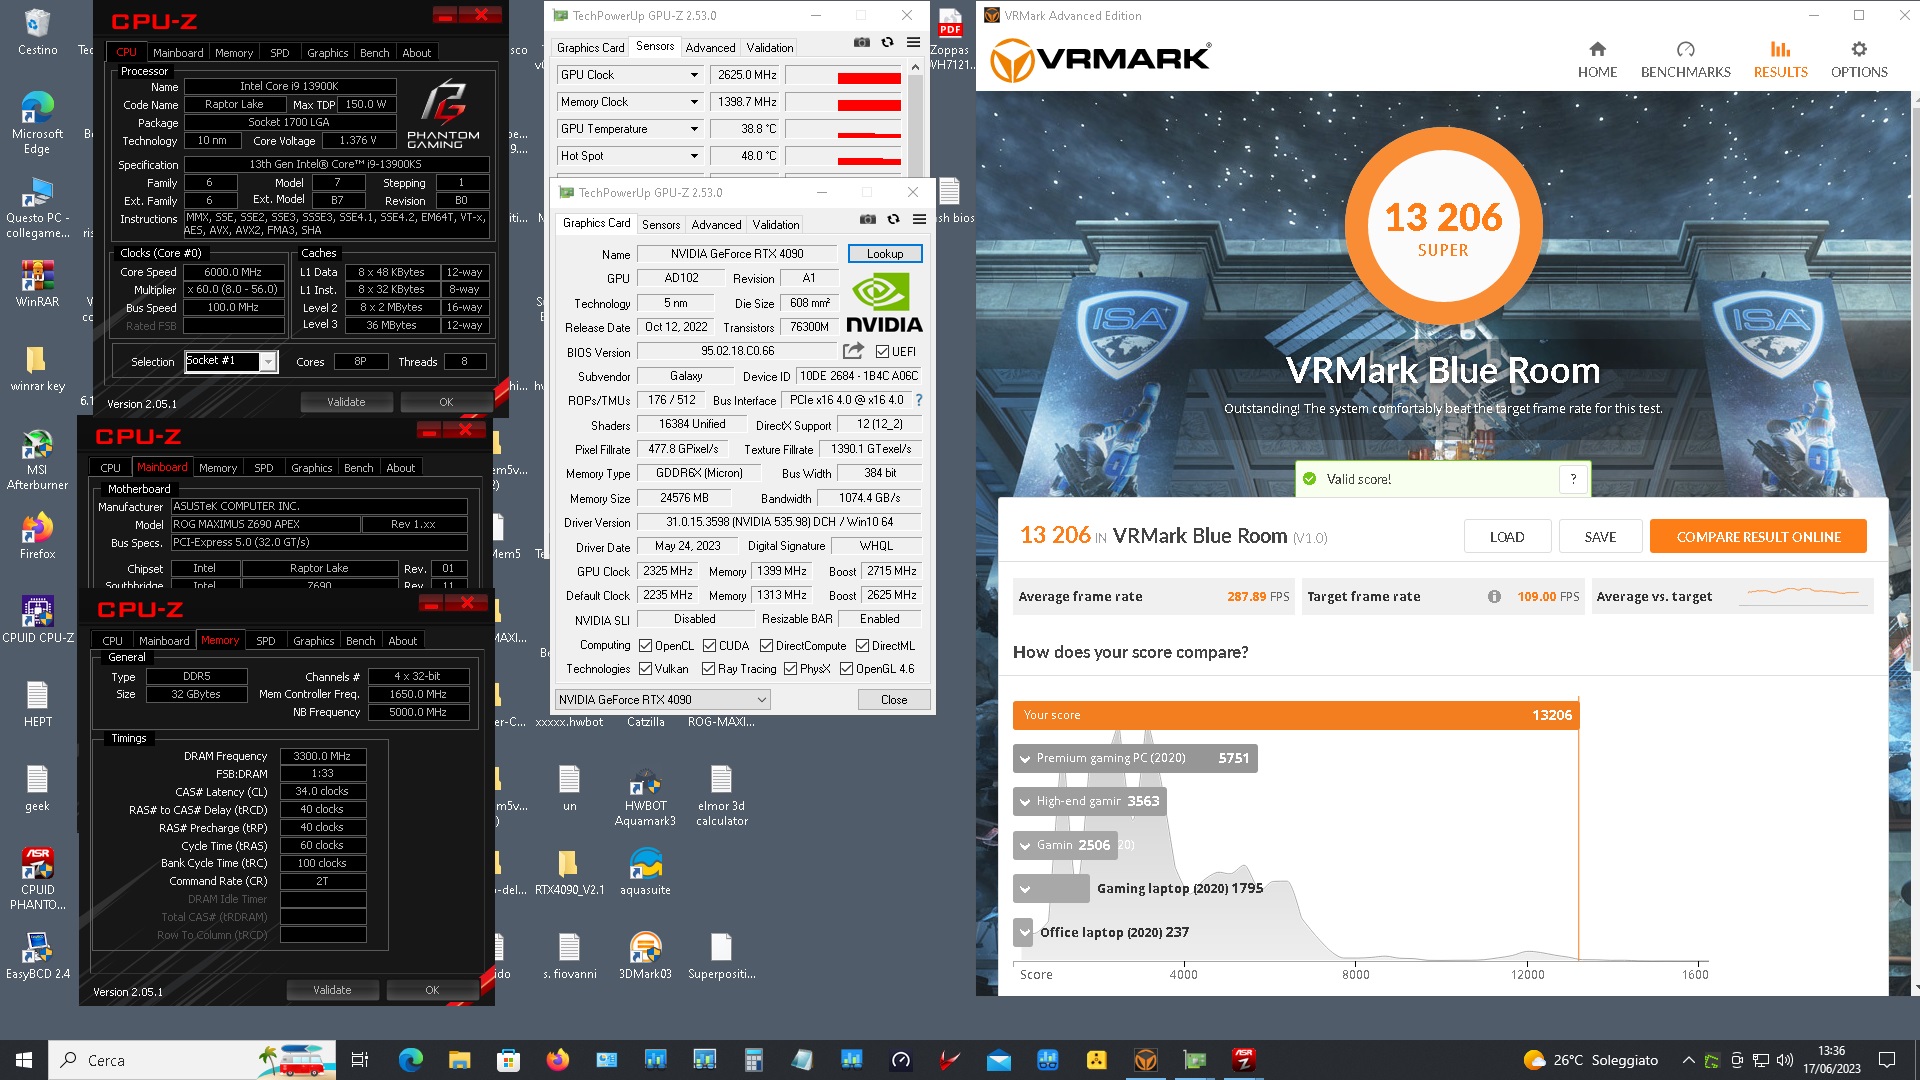The image size is (1920, 1080).
Task: Switch to SPD tab in bottom CPU-Z Memory window
Action: (265, 641)
